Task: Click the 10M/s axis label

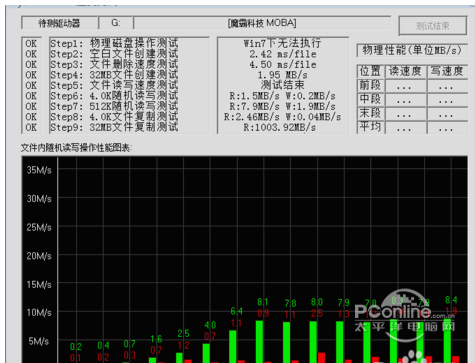Action: point(39,313)
